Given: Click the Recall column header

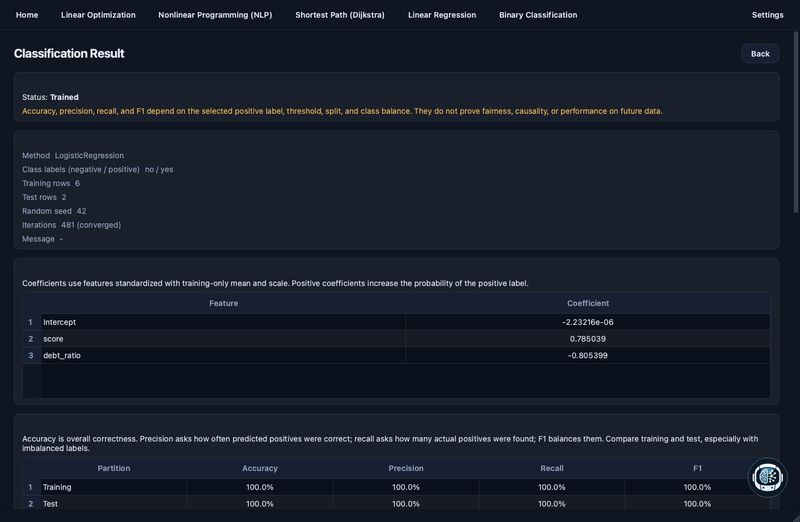Looking at the screenshot, I should pyautogui.click(x=552, y=468).
